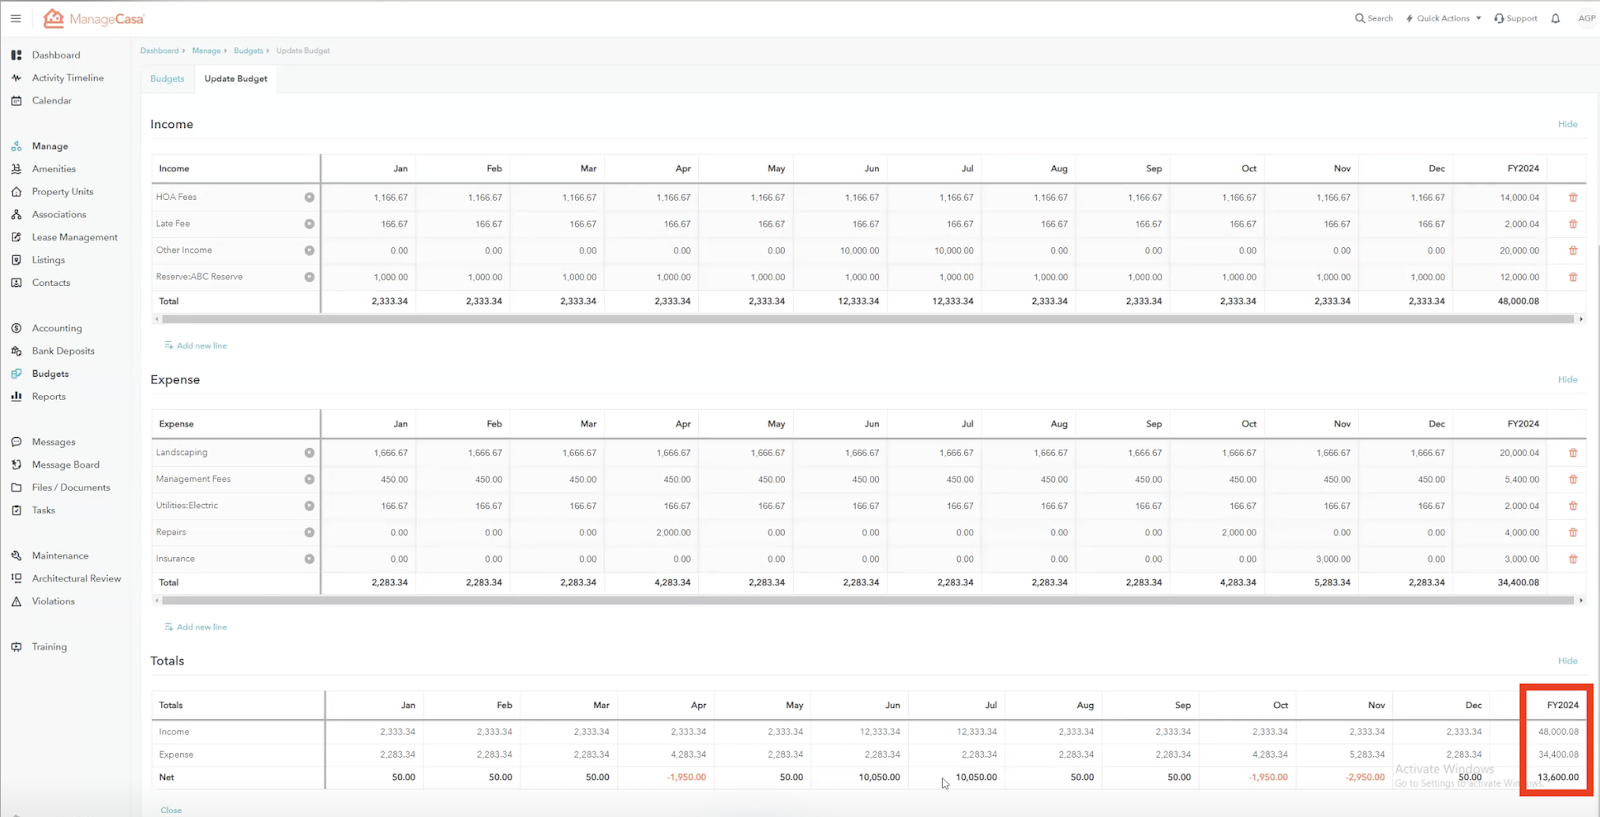Add new line under Expense table
Screen dimensions: 1600x817
point(196,627)
